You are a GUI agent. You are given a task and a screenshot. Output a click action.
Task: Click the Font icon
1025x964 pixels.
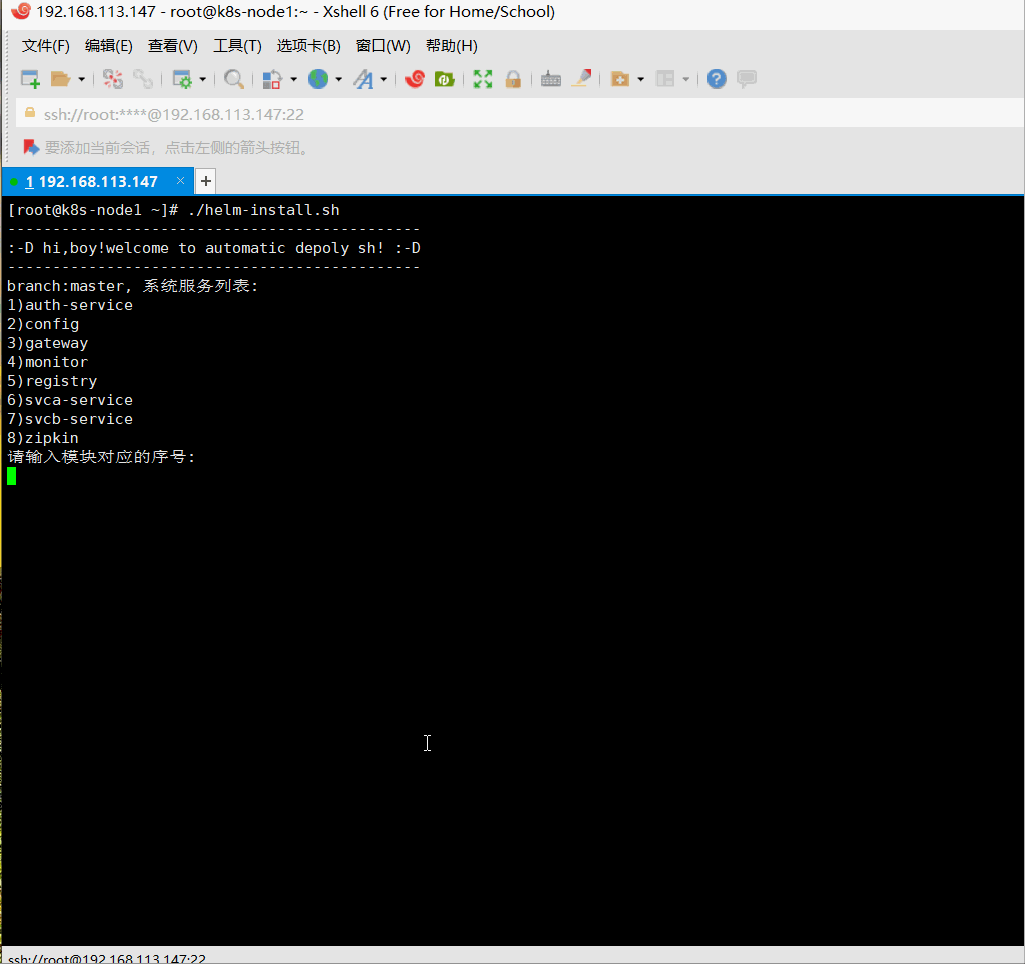point(363,79)
